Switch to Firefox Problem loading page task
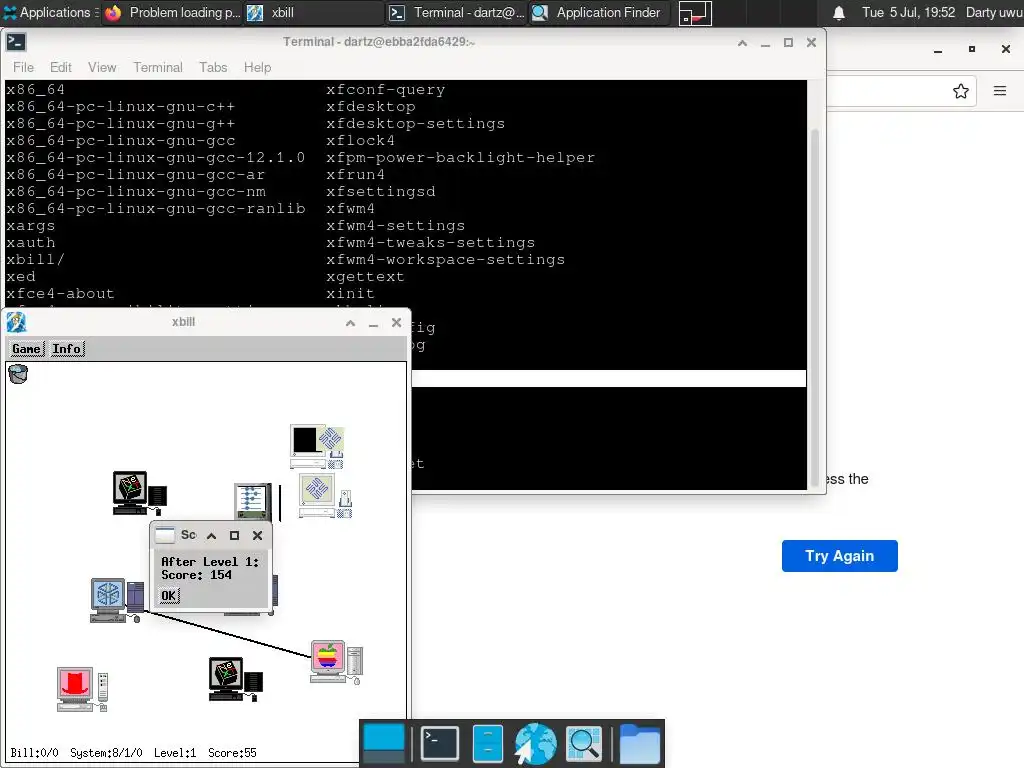The width and height of the screenshot is (1024, 768). [x=173, y=12]
